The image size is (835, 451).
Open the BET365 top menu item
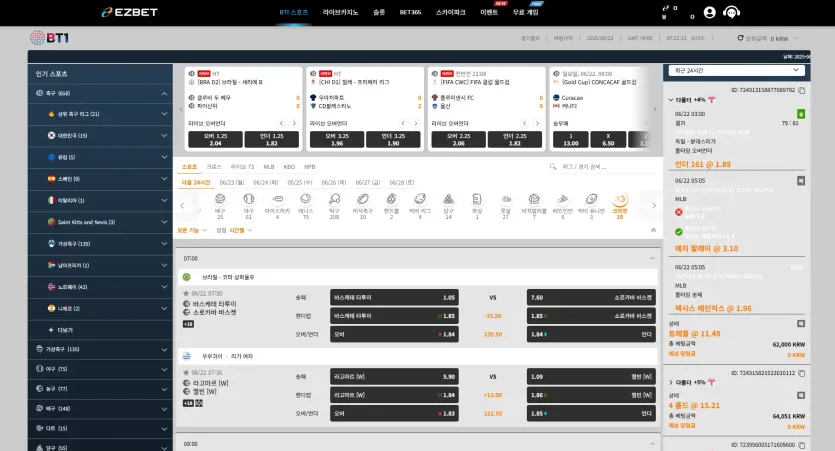[x=410, y=12]
